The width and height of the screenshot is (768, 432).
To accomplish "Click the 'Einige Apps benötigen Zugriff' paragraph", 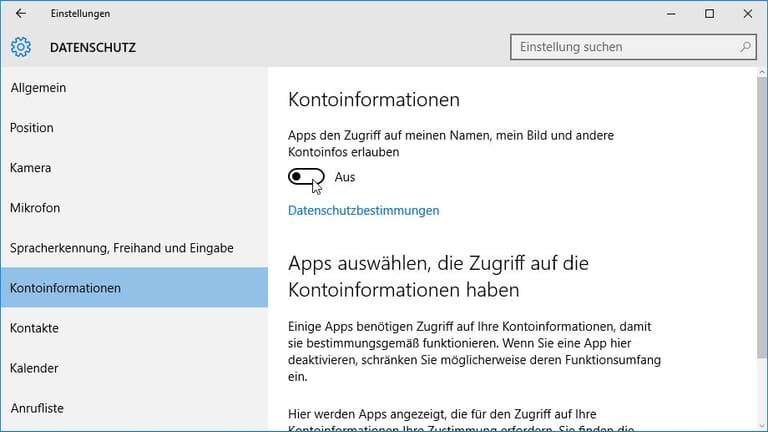I will coord(474,352).
